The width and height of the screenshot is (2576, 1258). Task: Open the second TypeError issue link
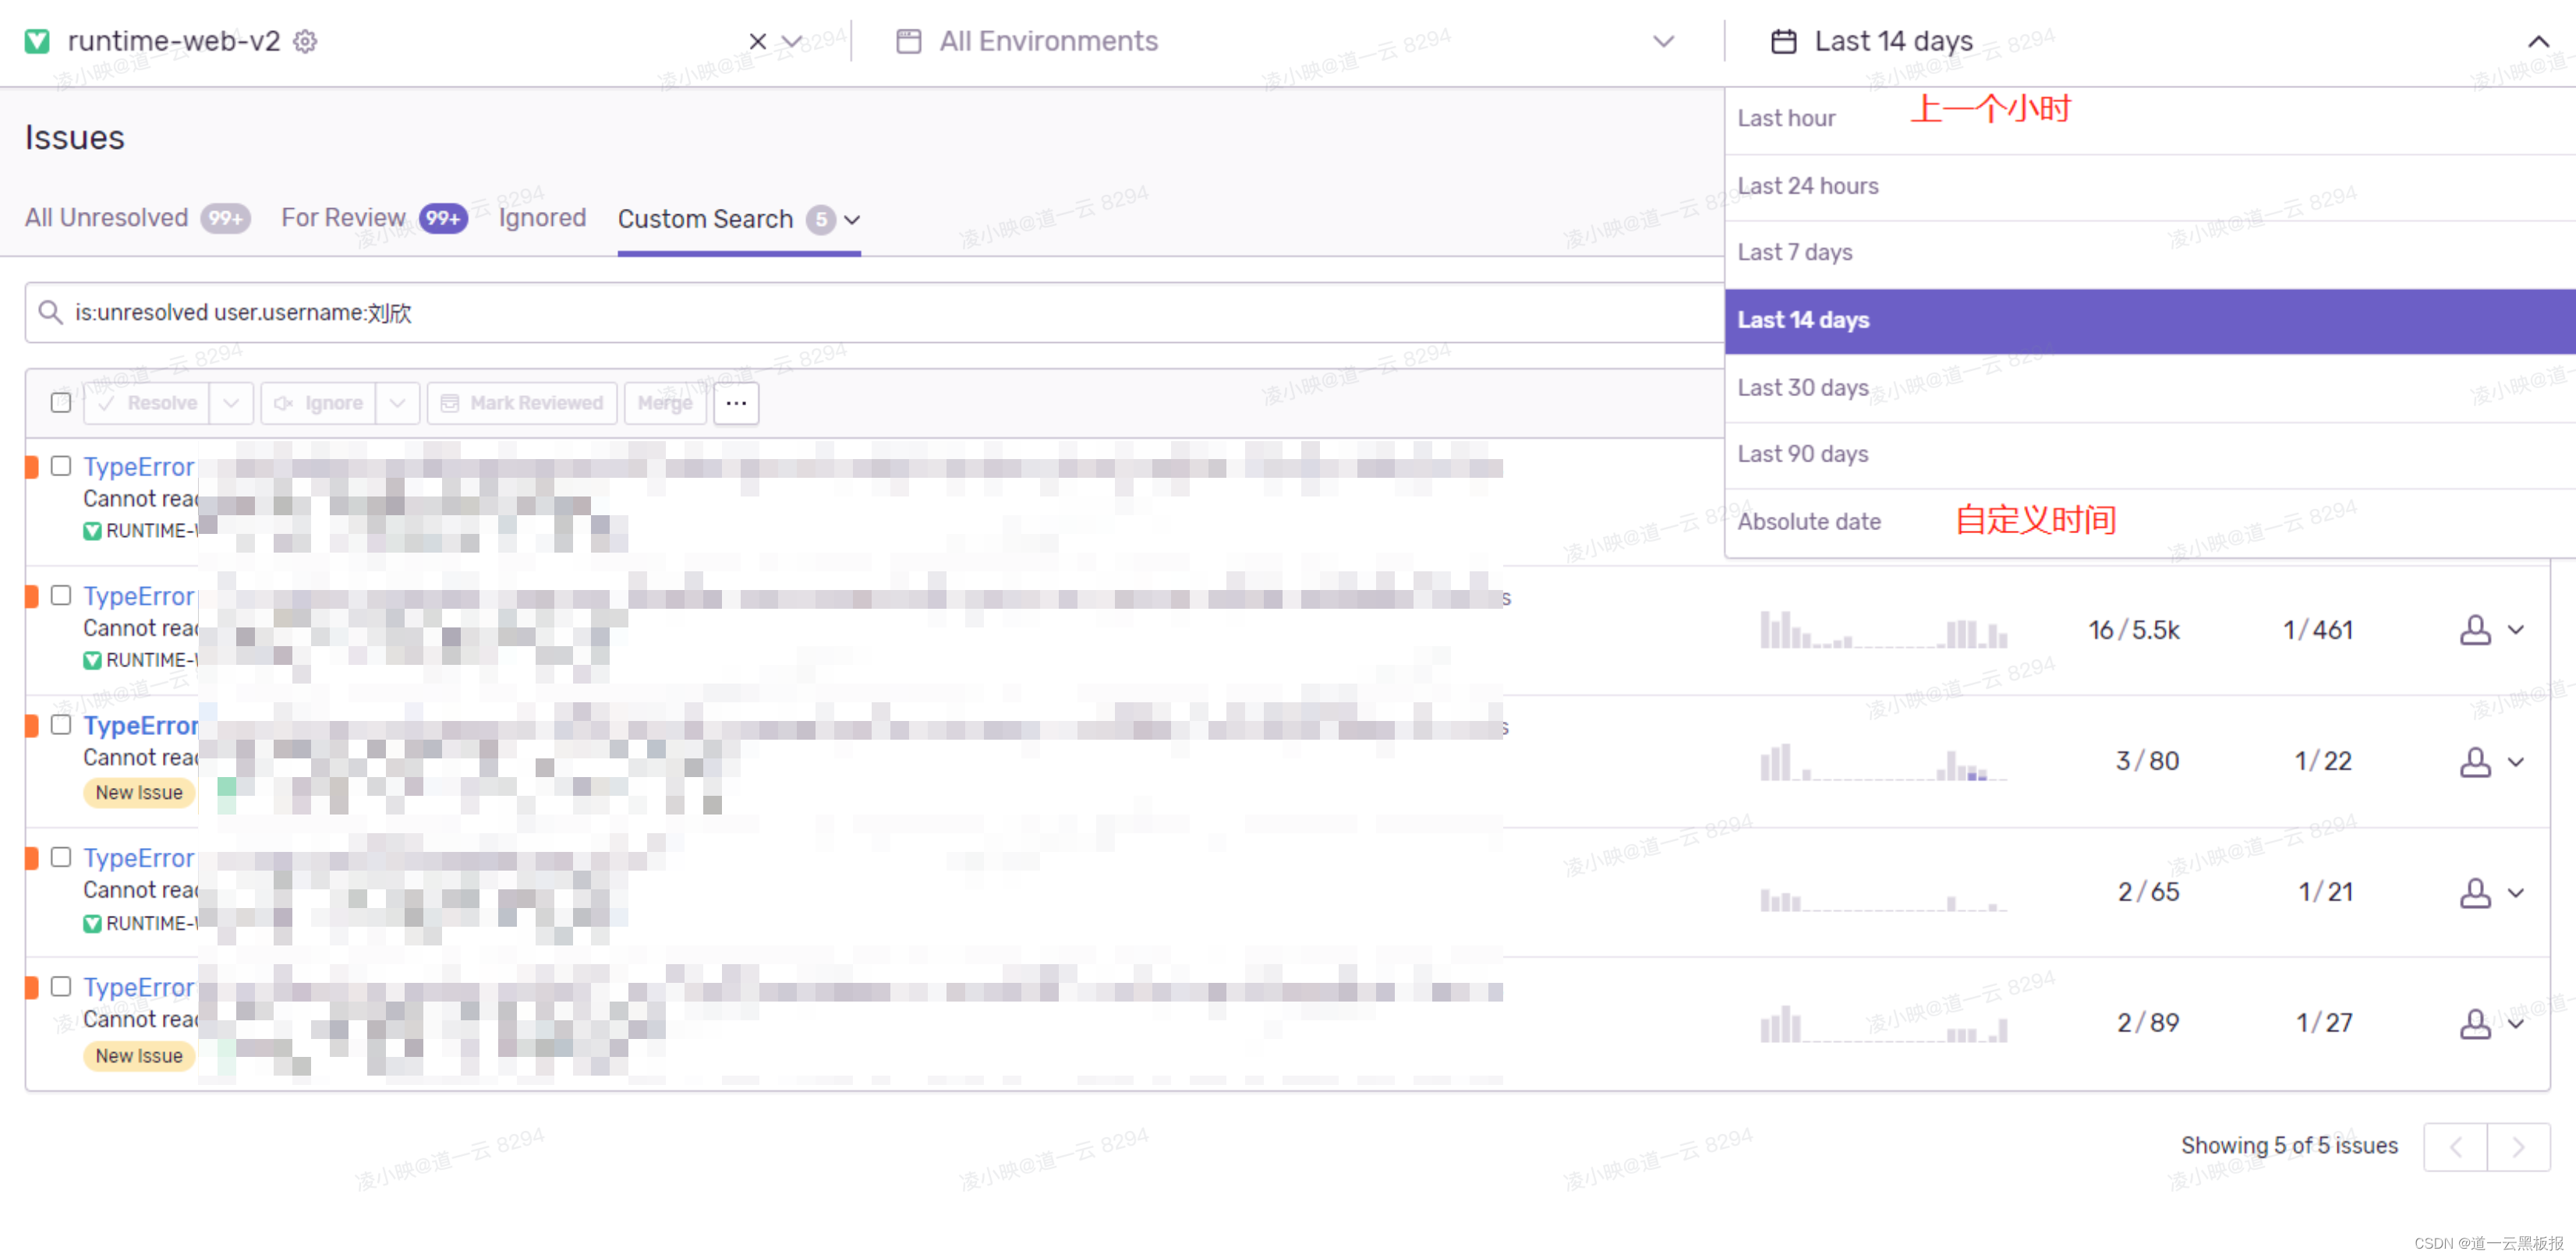click(138, 596)
